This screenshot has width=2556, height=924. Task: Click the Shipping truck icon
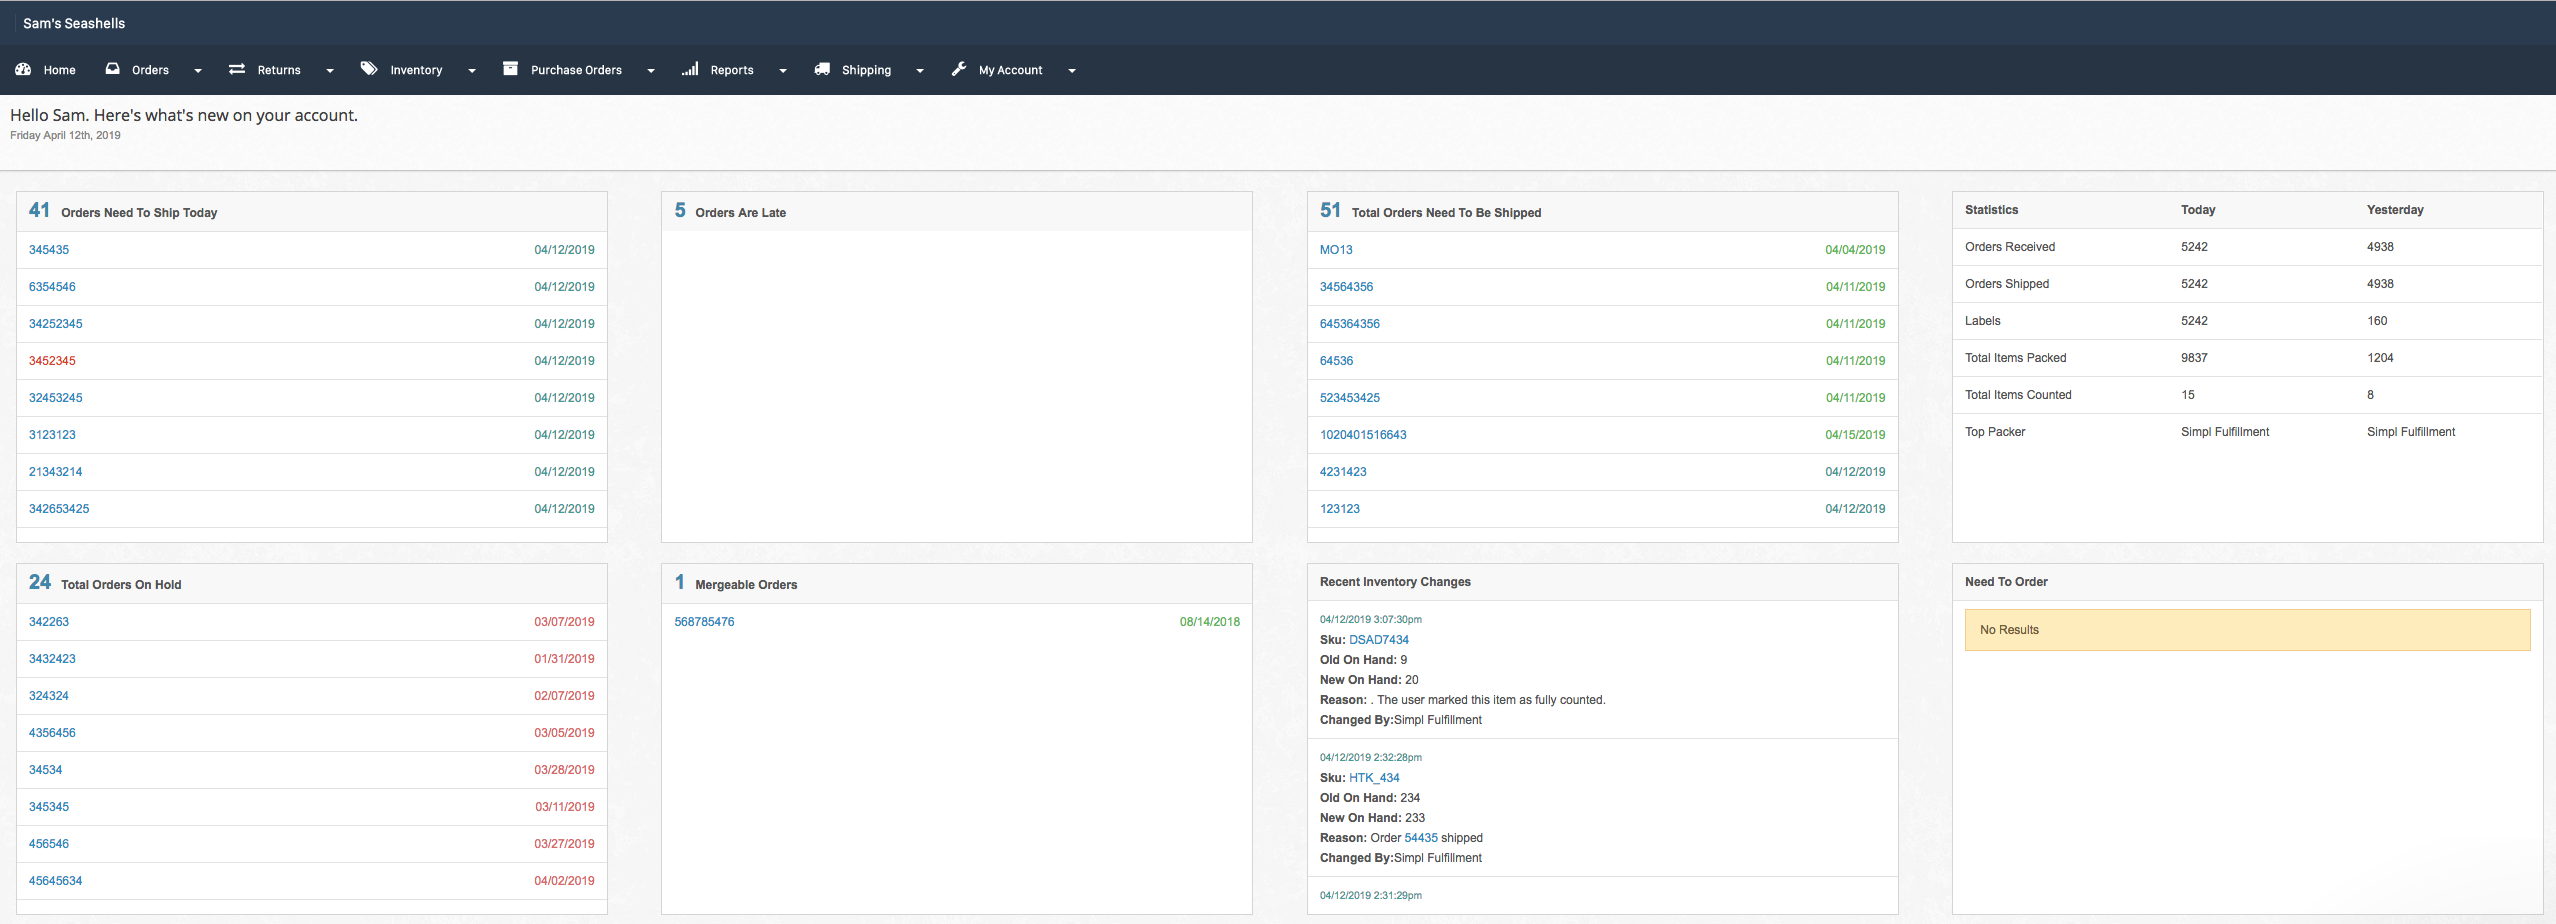click(x=822, y=69)
